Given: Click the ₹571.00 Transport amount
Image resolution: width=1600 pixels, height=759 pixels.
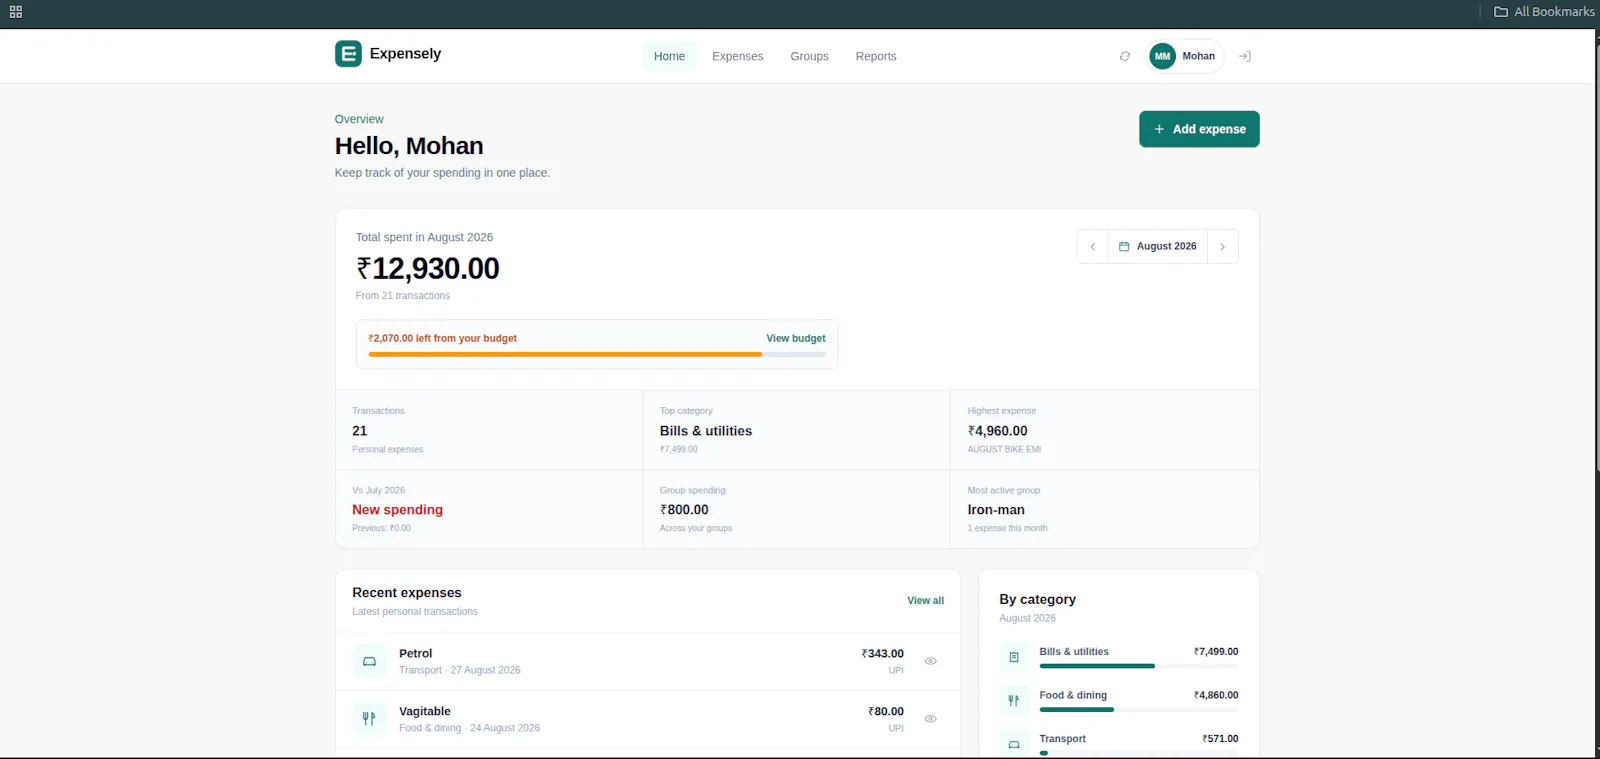Looking at the screenshot, I should coord(1220,739).
